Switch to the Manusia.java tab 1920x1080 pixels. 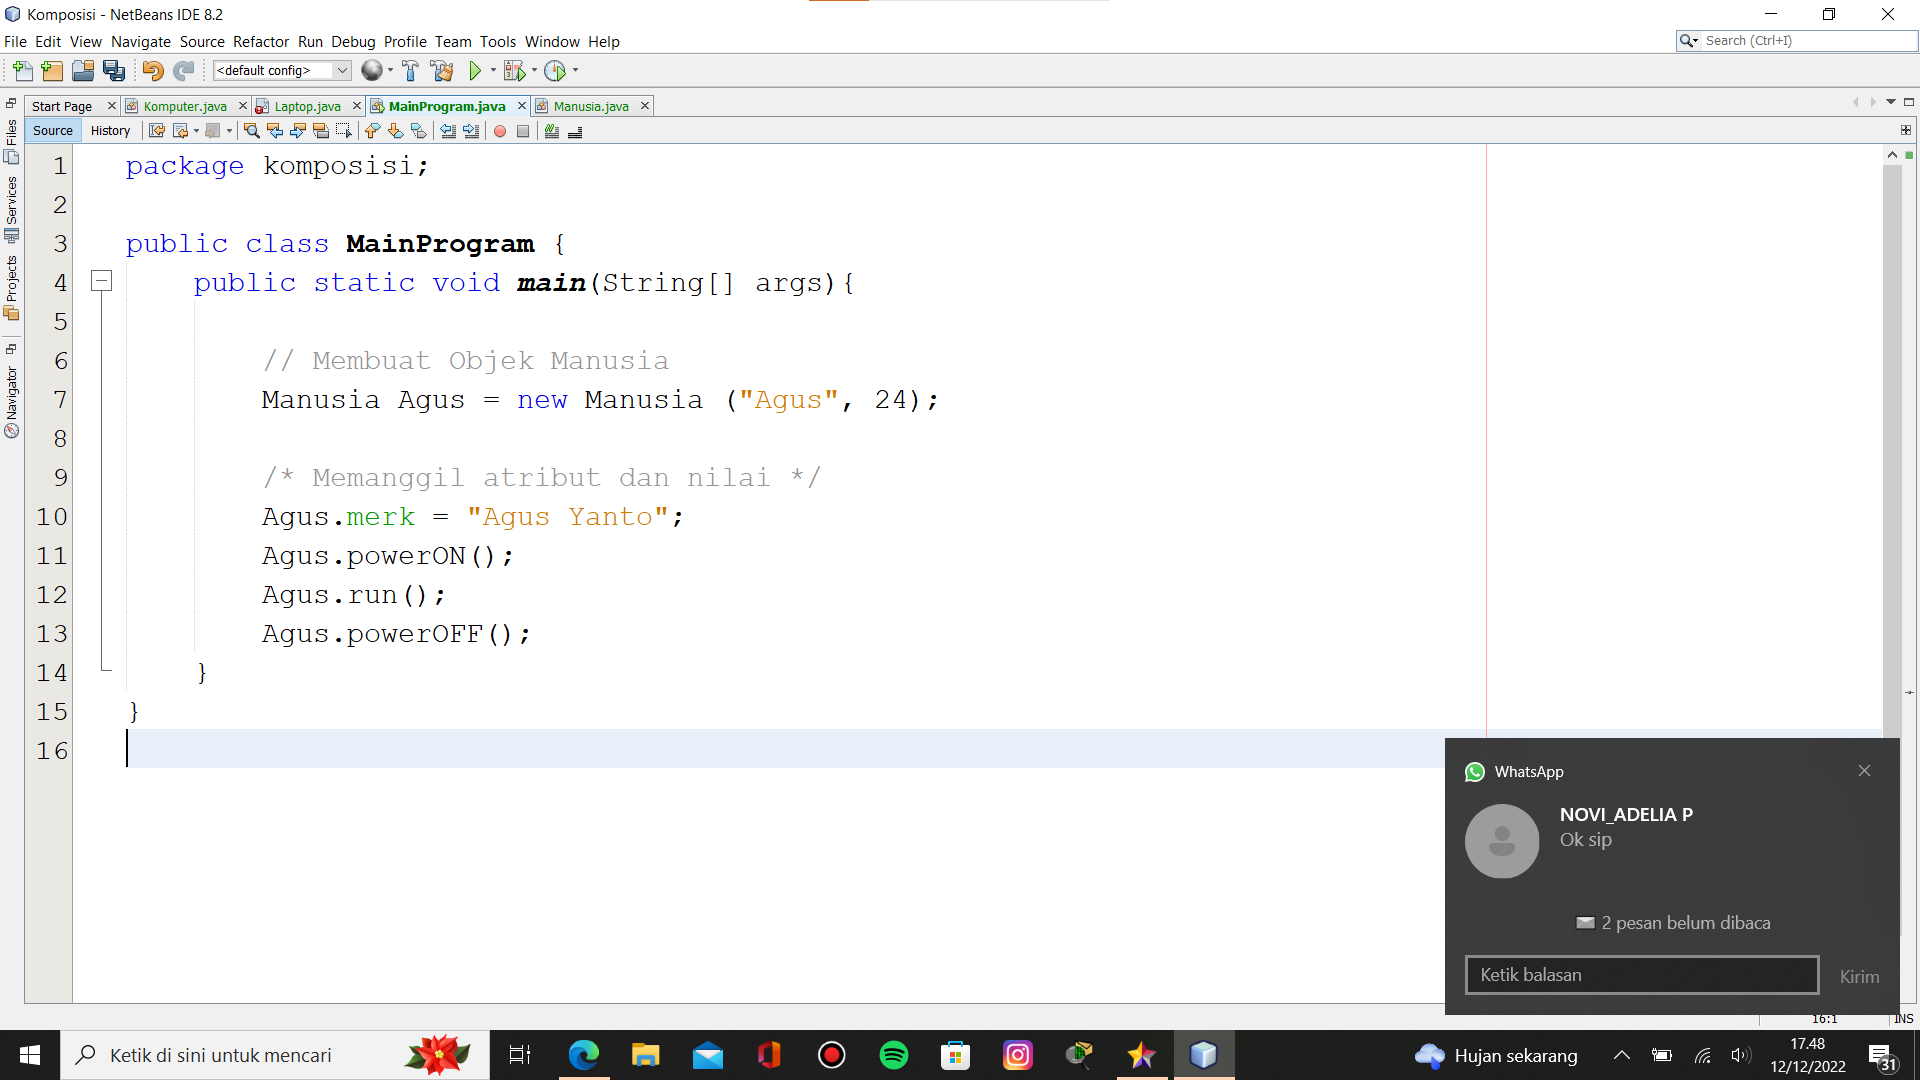tap(590, 105)
